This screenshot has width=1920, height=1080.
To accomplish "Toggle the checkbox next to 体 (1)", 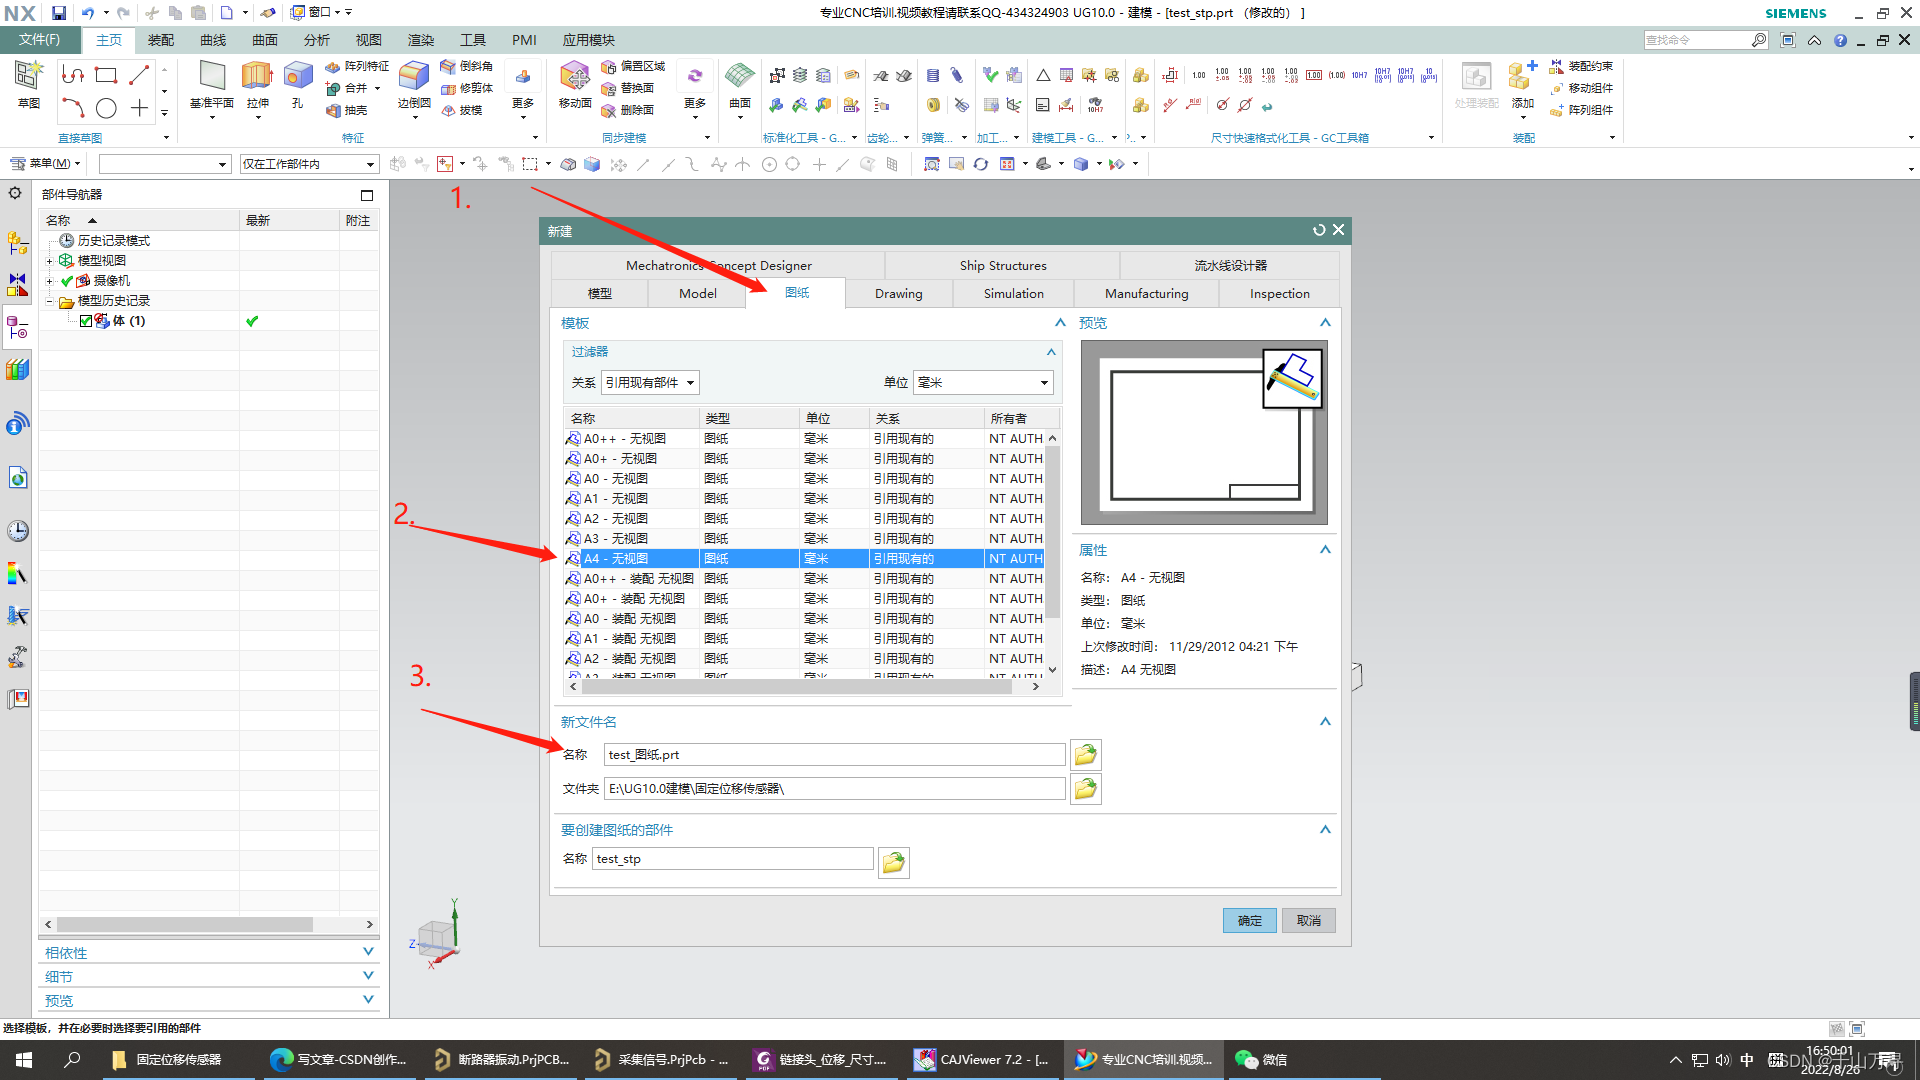I will tap(86, 321).
